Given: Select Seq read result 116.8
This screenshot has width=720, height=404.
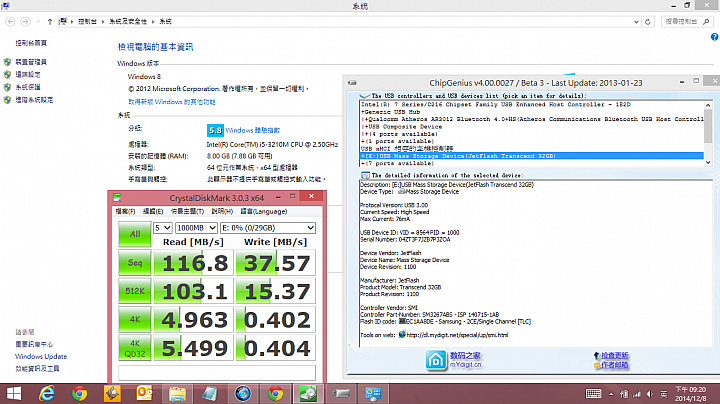Looking at the screenshot, I should pos(193,263).
